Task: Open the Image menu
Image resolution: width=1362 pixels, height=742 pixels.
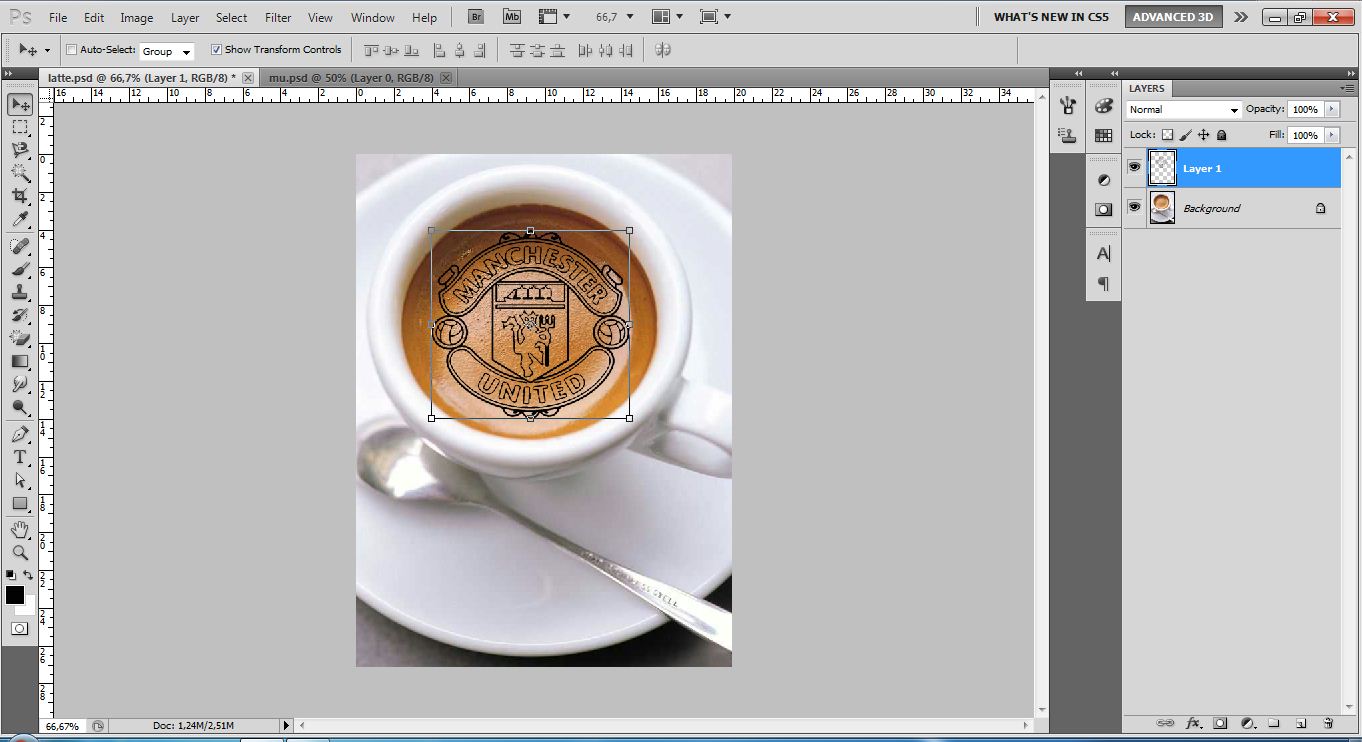Action: (x=137, y=18)
